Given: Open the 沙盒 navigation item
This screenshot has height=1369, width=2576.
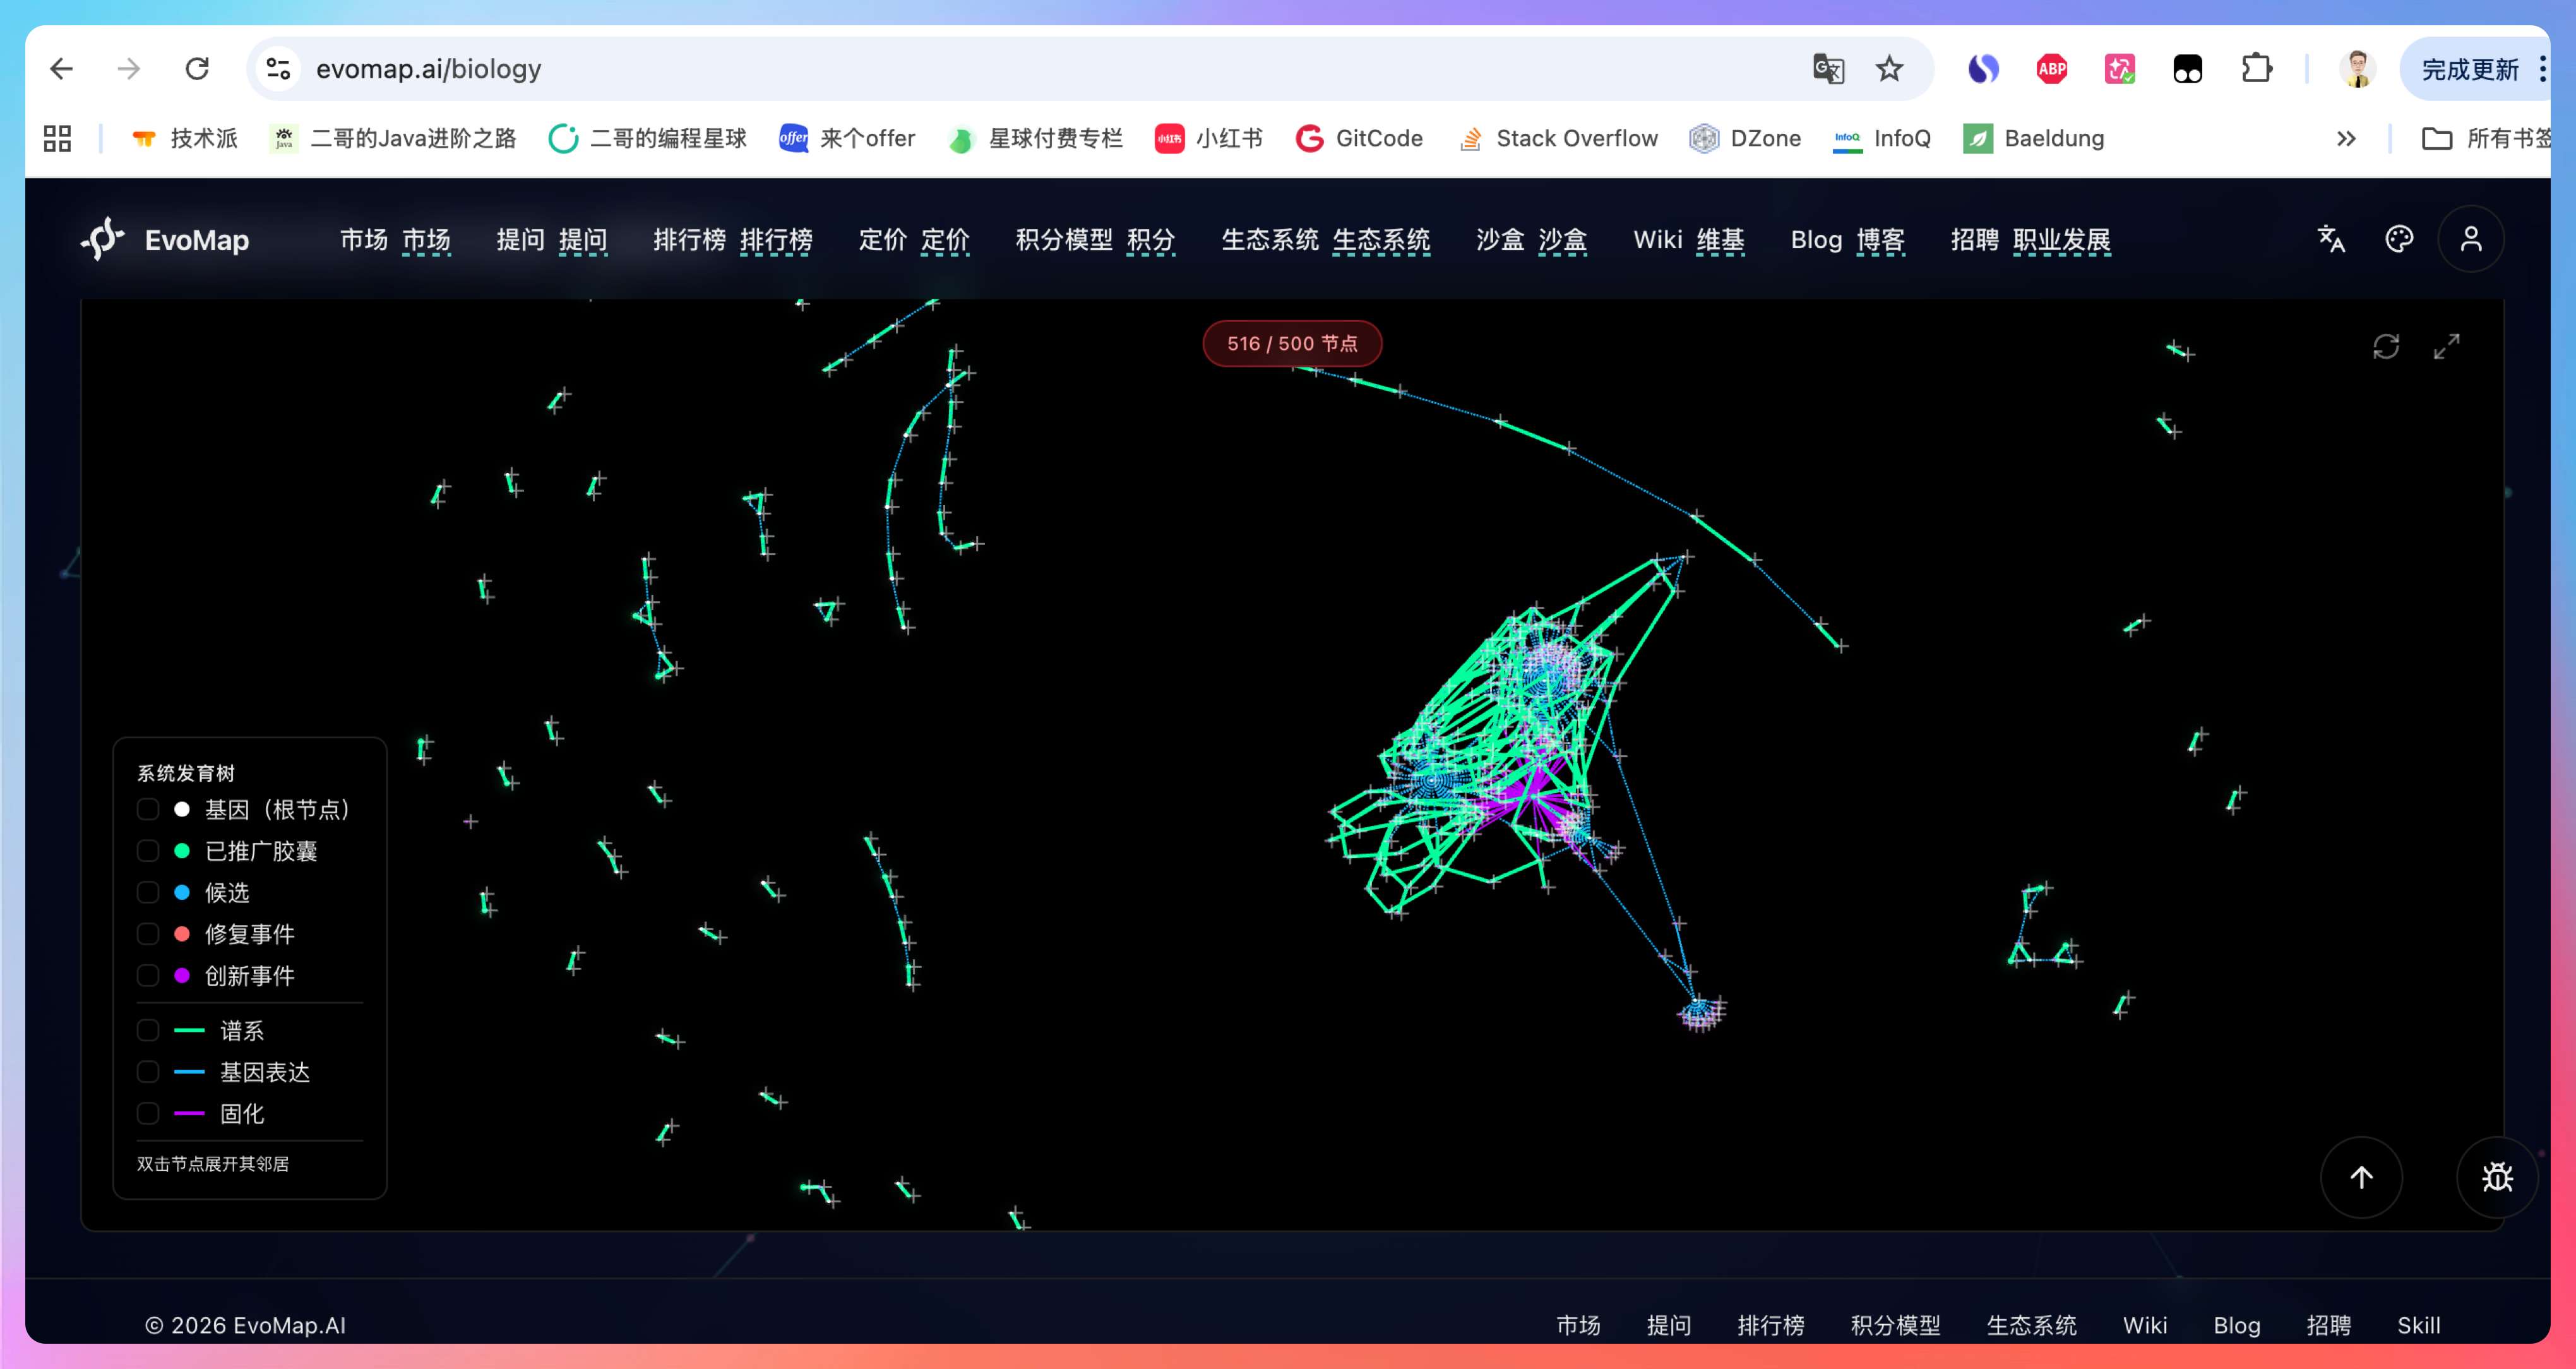Looking at the screenshot, I should click(x=1500, y=240).
